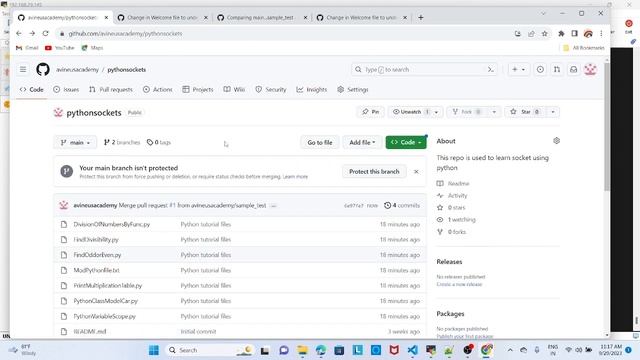Click the browser reload icon
The width and height of the screenshot is (640, 360).
(45, 33)
